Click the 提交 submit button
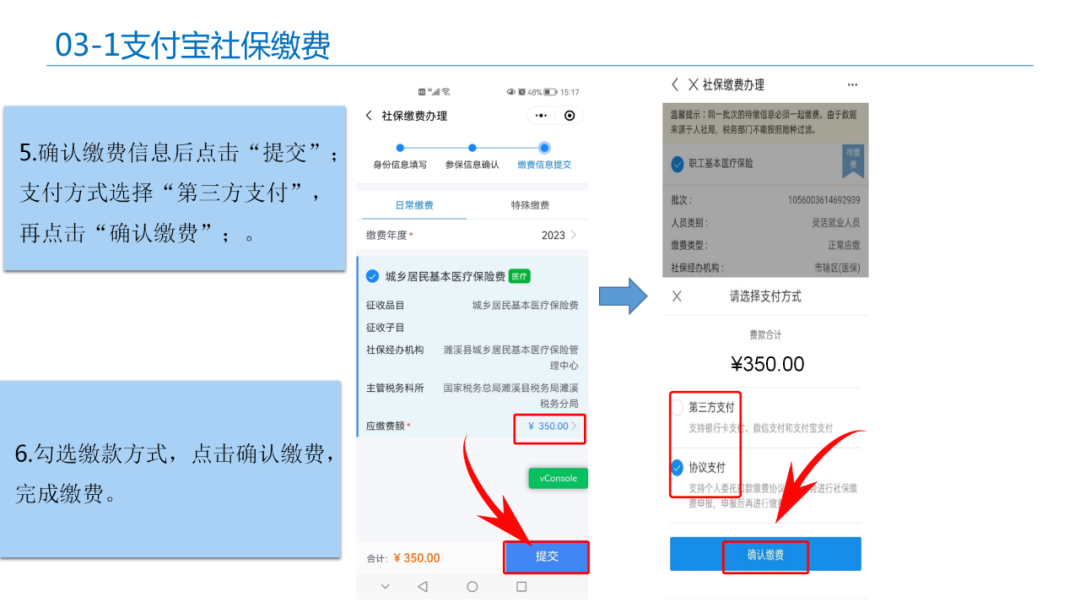 coord(546,557)
